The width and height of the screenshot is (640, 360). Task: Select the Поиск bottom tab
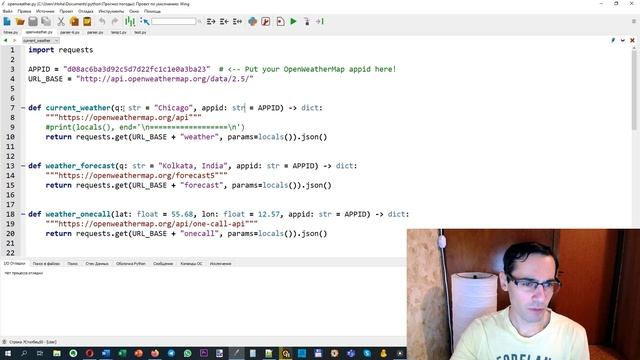(x=73, y=264)
